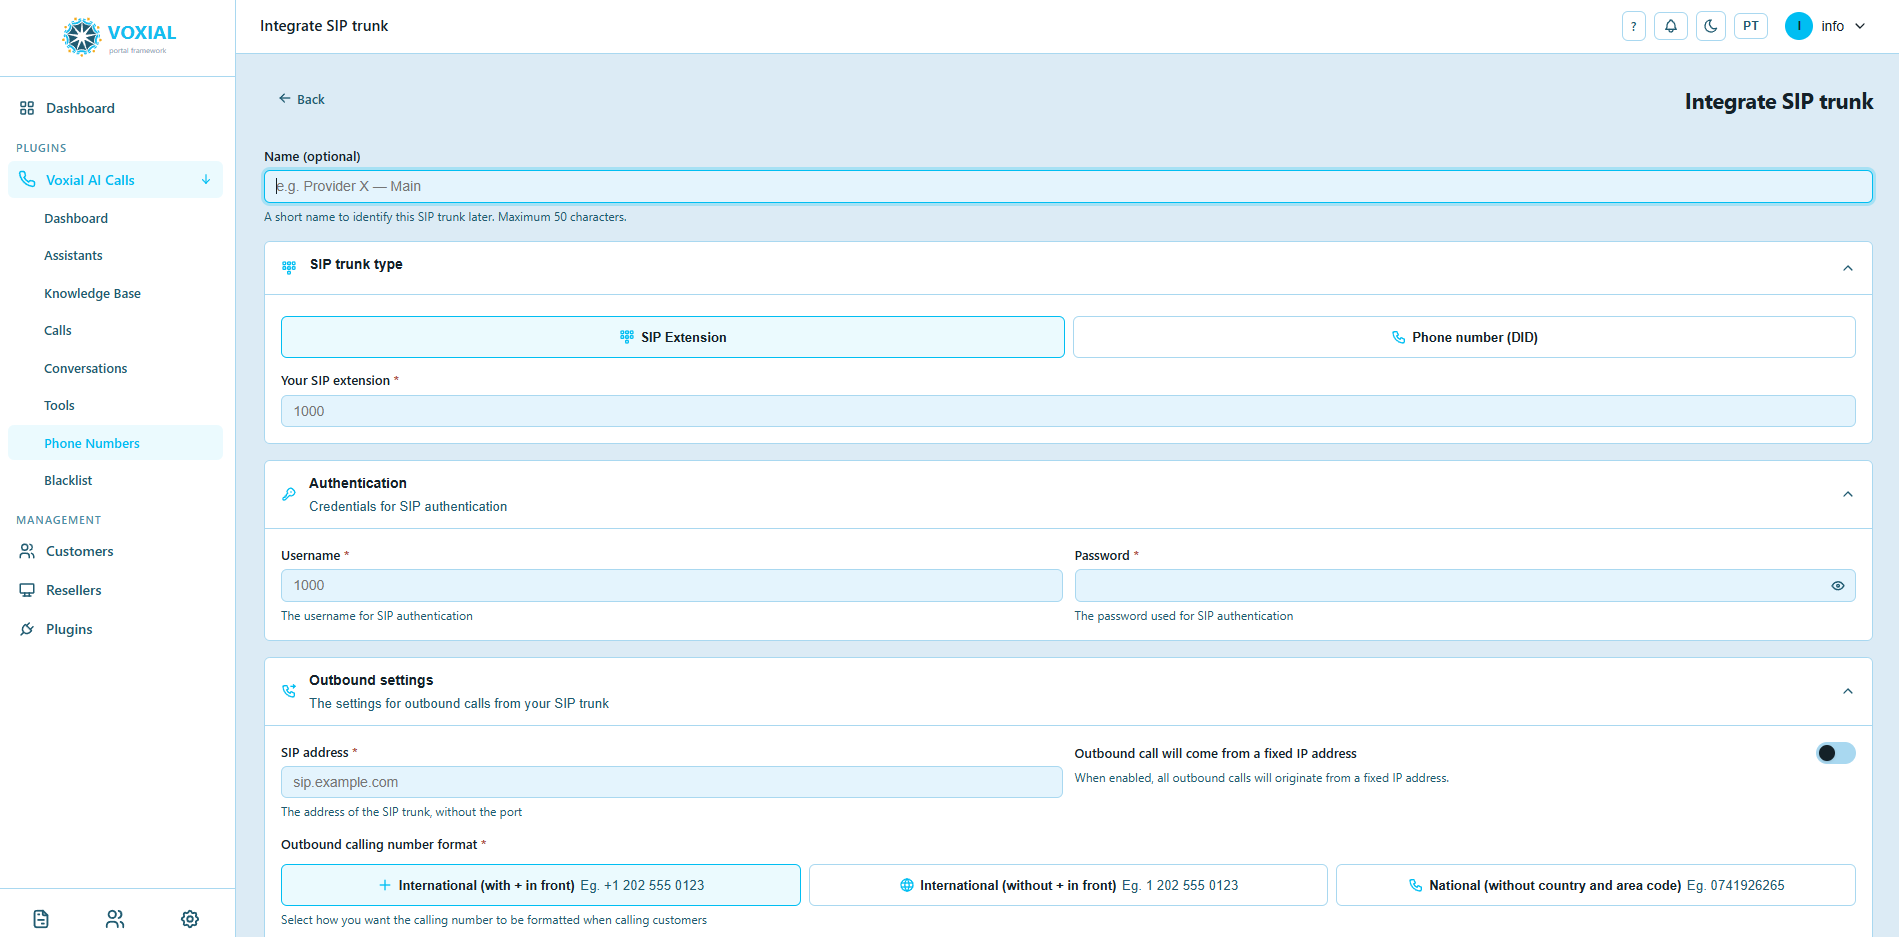This screenshot has width=1899, height=937.
Task: Open the settings gear in sidebar footer
Action: tap(190, 919)
